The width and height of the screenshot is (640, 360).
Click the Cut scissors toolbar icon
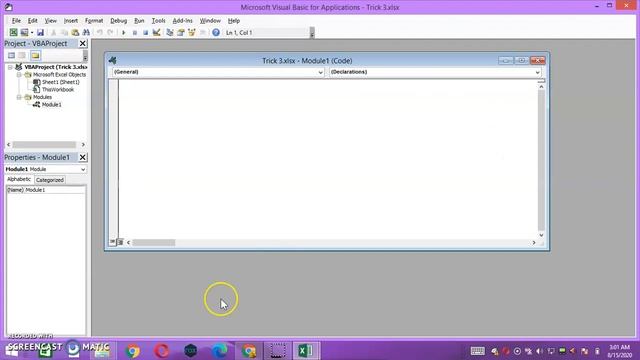click(x=53, y=32)
